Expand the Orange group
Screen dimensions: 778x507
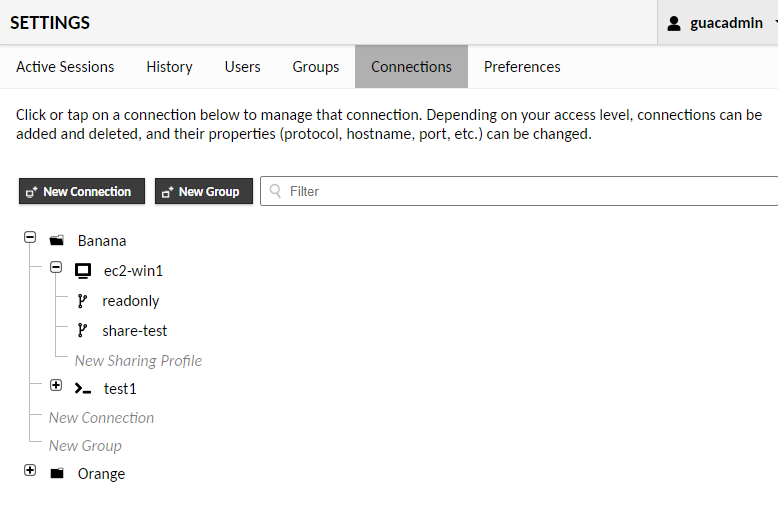click(x=30, y=470)
